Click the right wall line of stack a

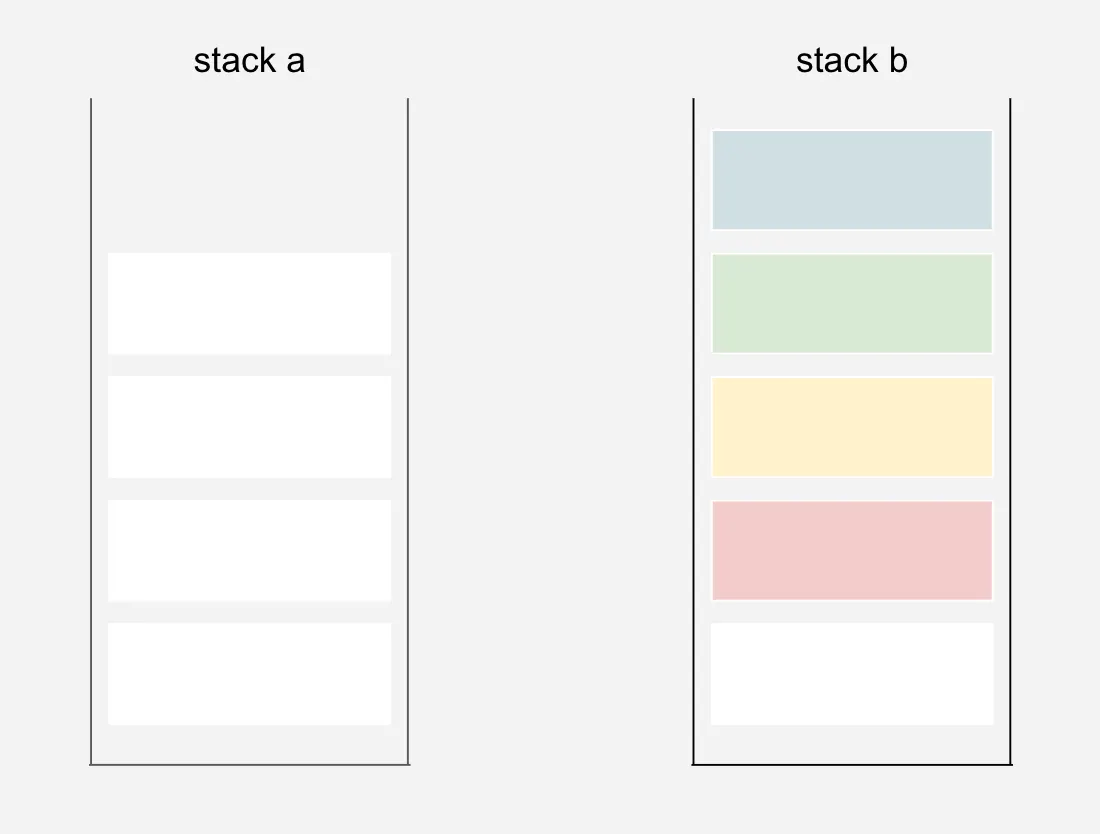pos(408,430)
